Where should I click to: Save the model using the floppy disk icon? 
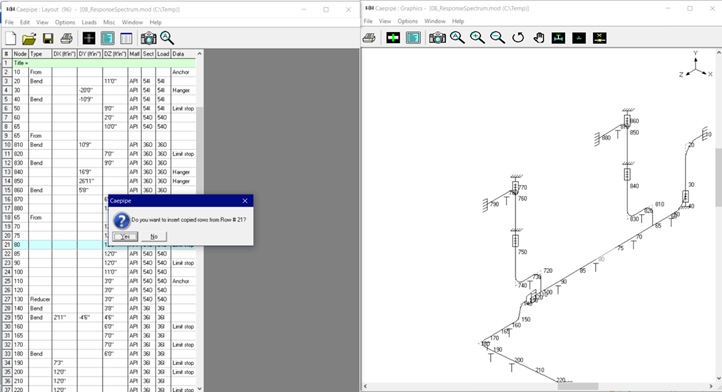(48, 38)
